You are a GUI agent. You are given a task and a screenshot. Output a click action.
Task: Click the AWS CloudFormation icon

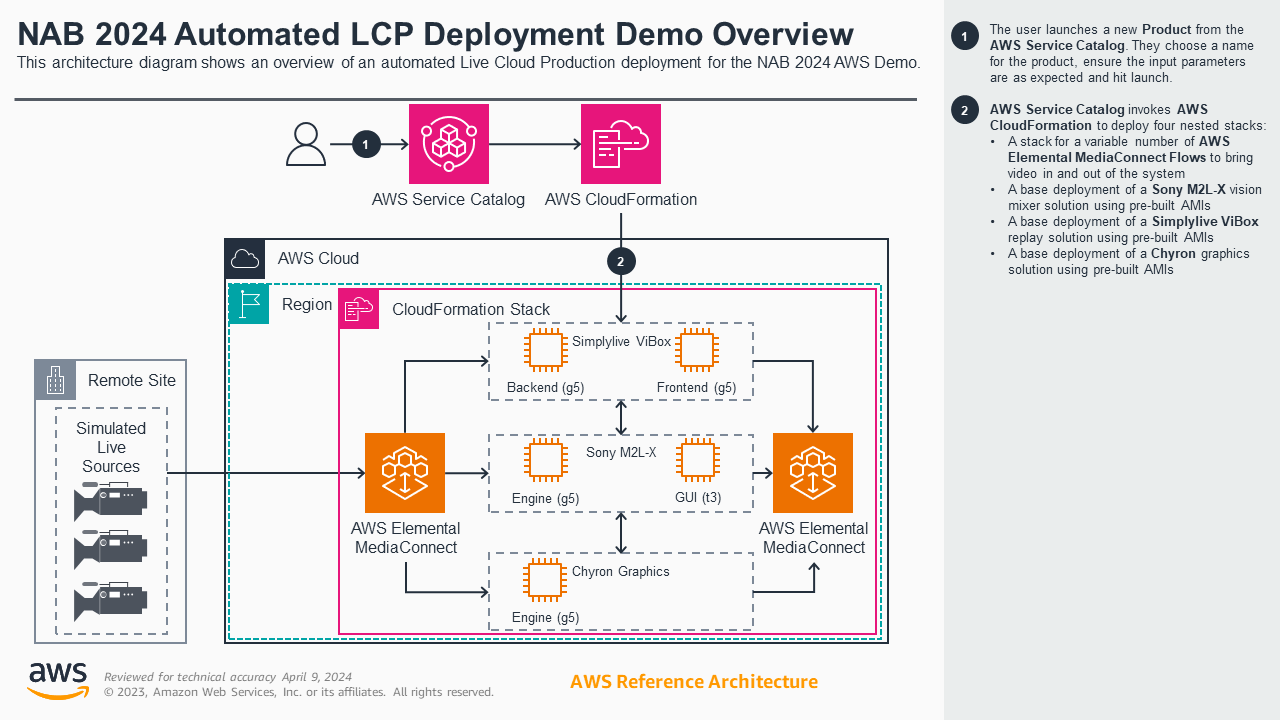coord(621,144)
